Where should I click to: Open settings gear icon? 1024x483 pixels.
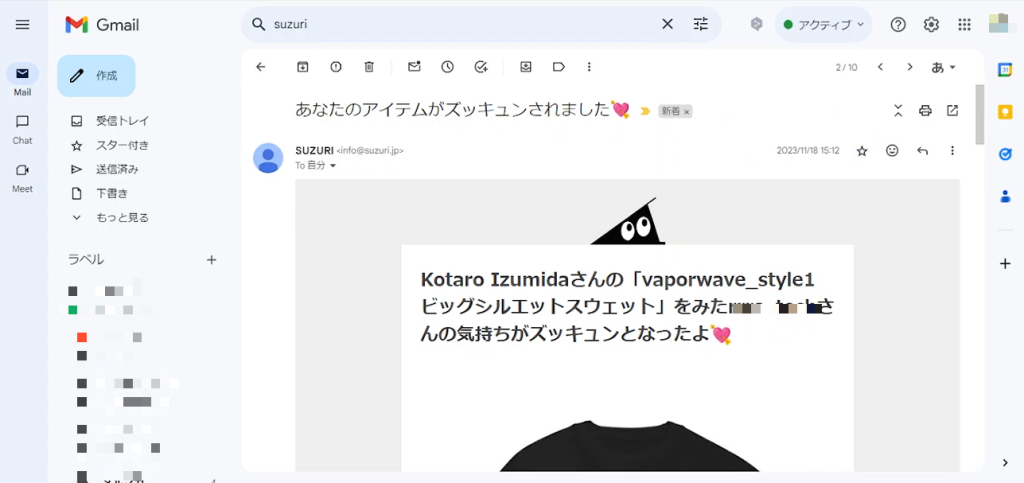931,25
